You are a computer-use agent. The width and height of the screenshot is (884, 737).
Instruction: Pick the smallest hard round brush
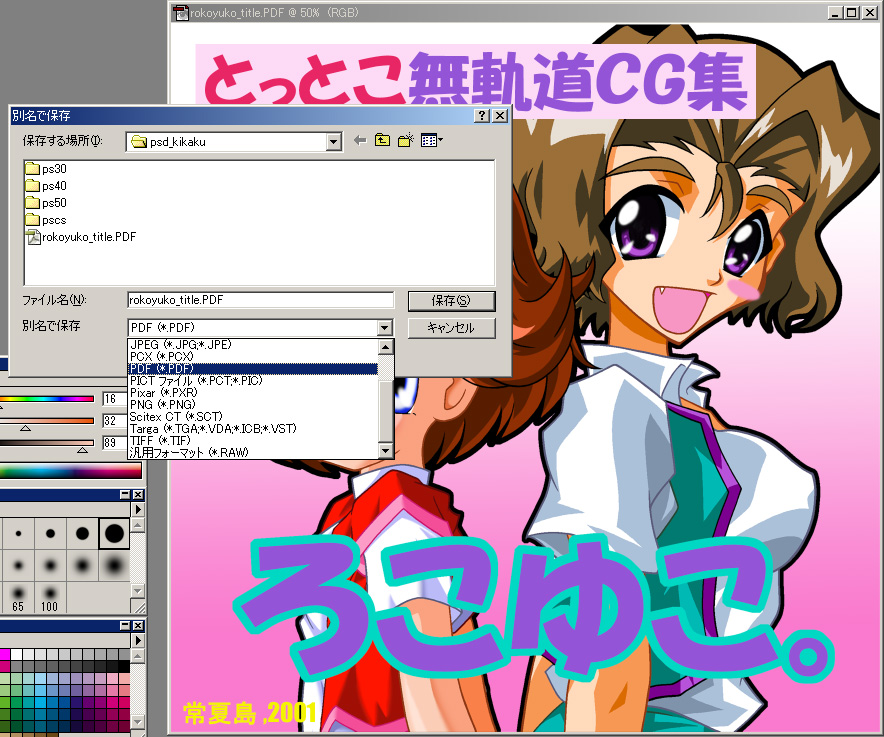[19, 533]
